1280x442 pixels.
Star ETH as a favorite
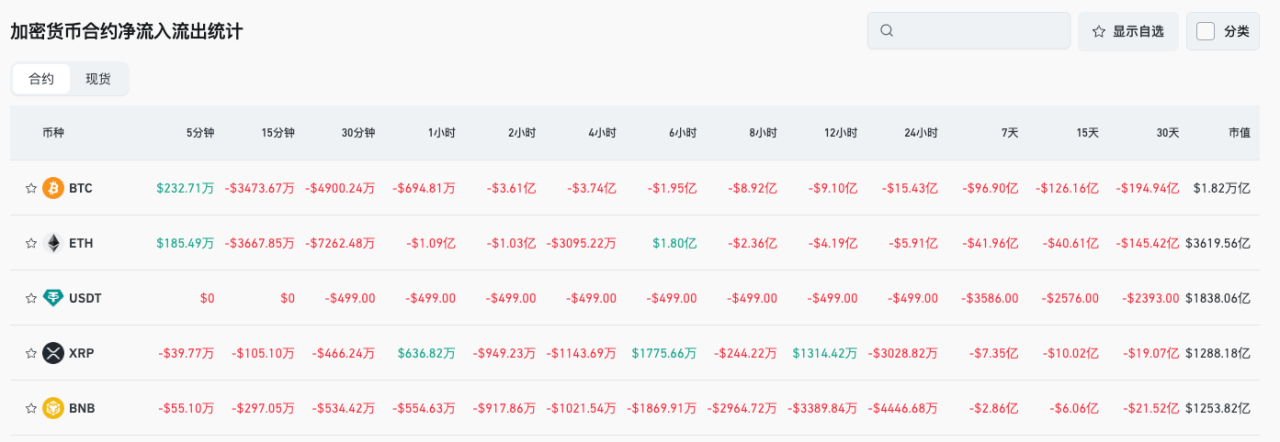[30, 243]
